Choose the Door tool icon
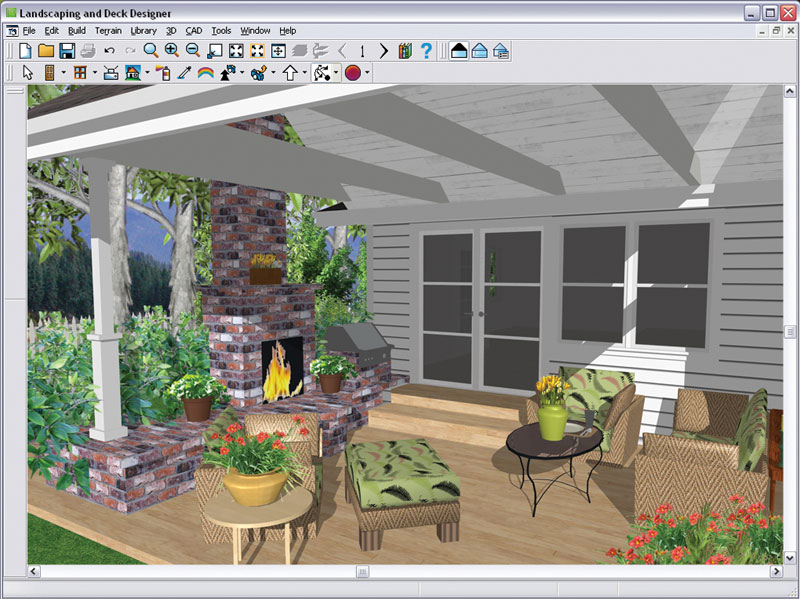The image size is (800, 599). click(x=49, y=73)
